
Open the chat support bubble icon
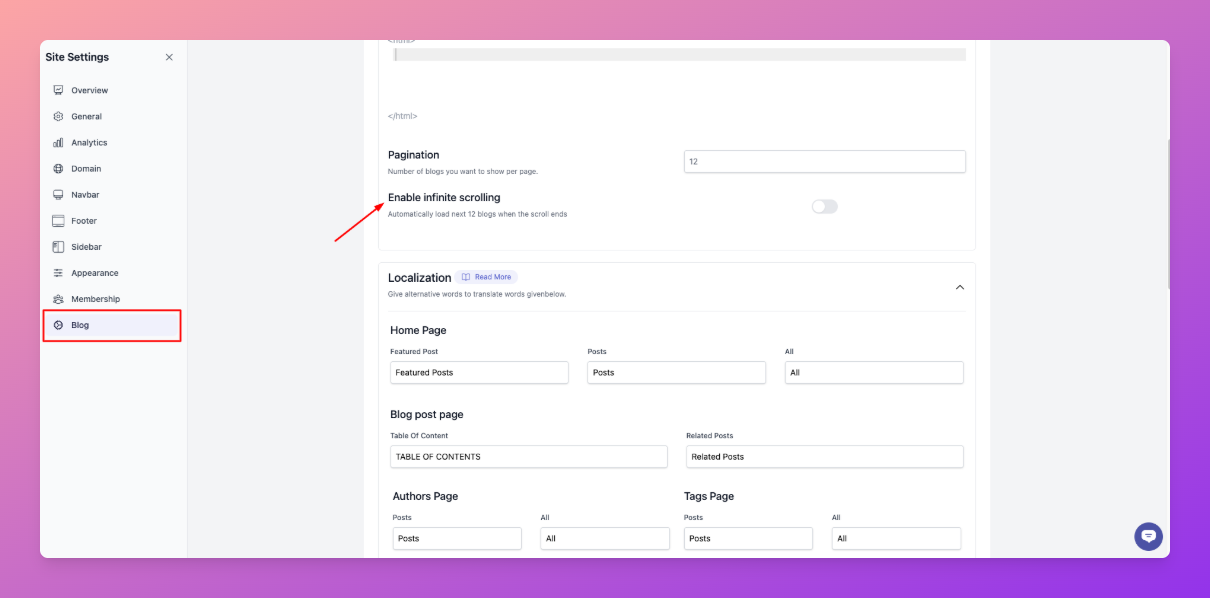pos(1148,536)
